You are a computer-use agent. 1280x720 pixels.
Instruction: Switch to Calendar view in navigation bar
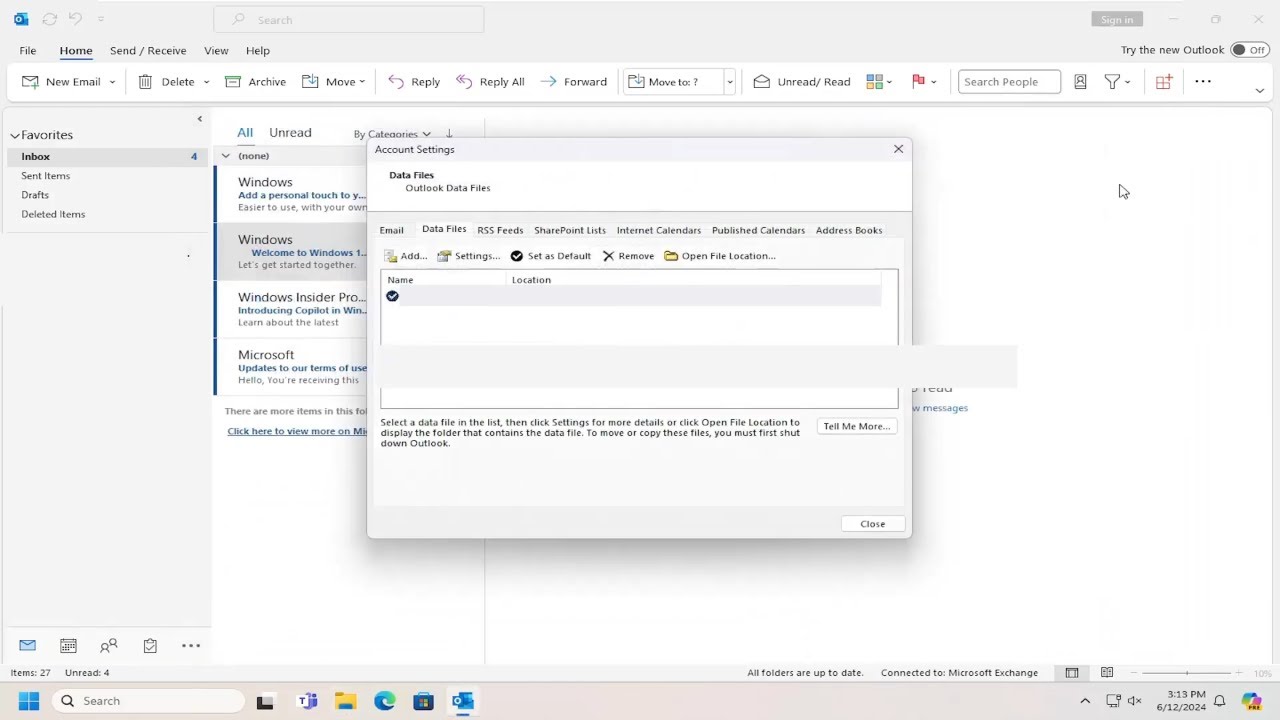68,646
